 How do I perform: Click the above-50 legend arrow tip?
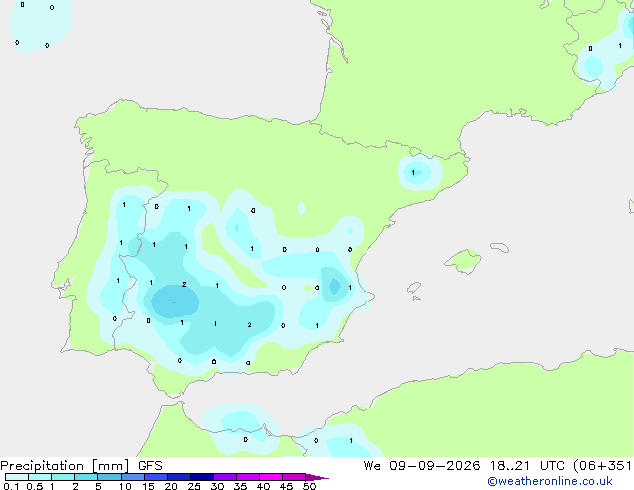[x=317, y=477]
